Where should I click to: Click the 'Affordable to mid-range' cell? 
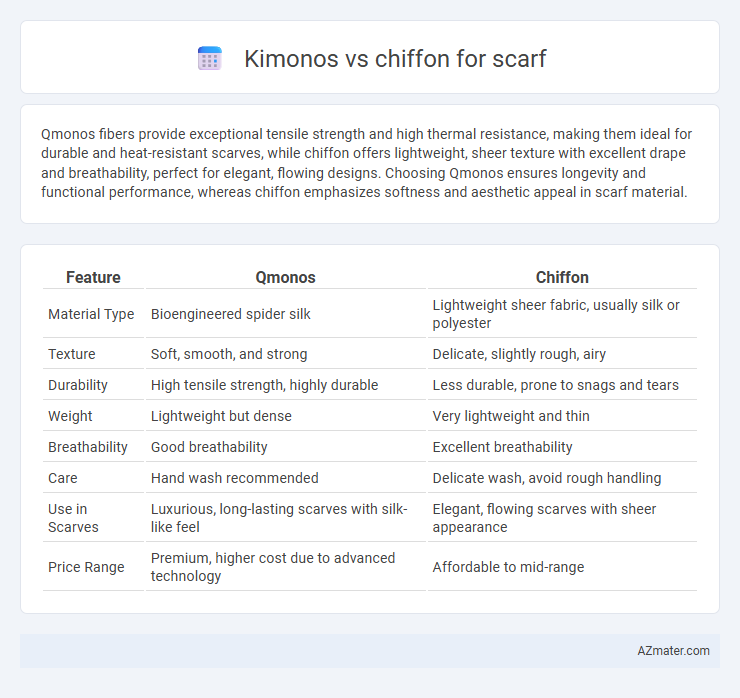click(x=508, y=567)
